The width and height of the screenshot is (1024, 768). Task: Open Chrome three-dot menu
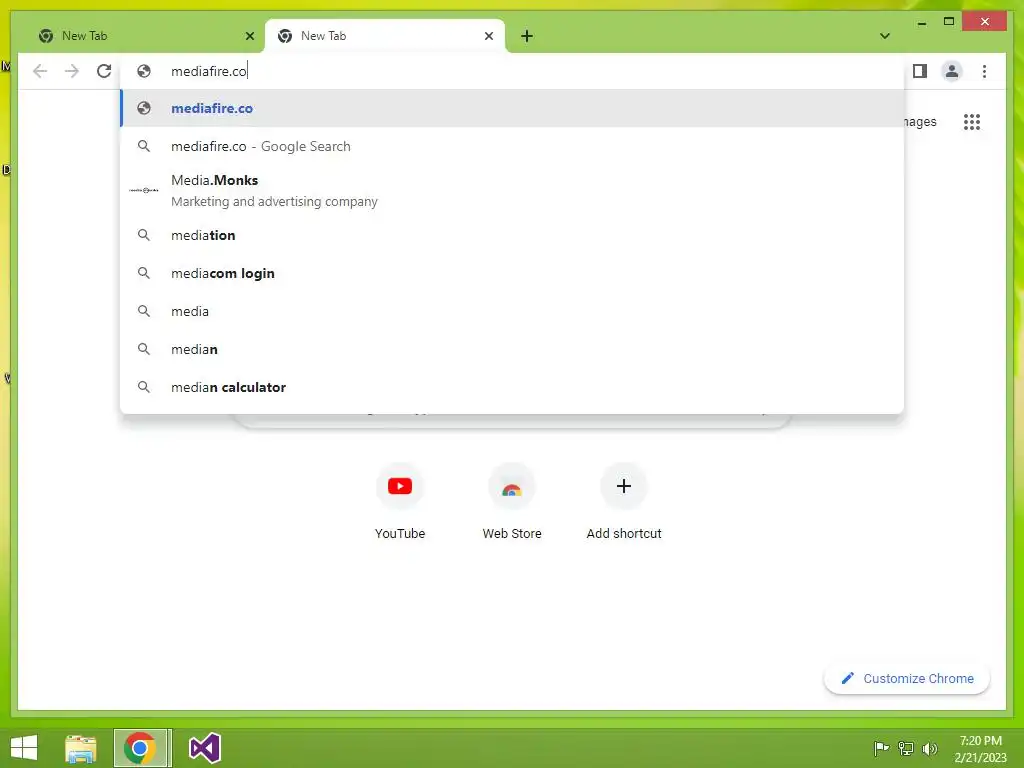click(984, 71)
